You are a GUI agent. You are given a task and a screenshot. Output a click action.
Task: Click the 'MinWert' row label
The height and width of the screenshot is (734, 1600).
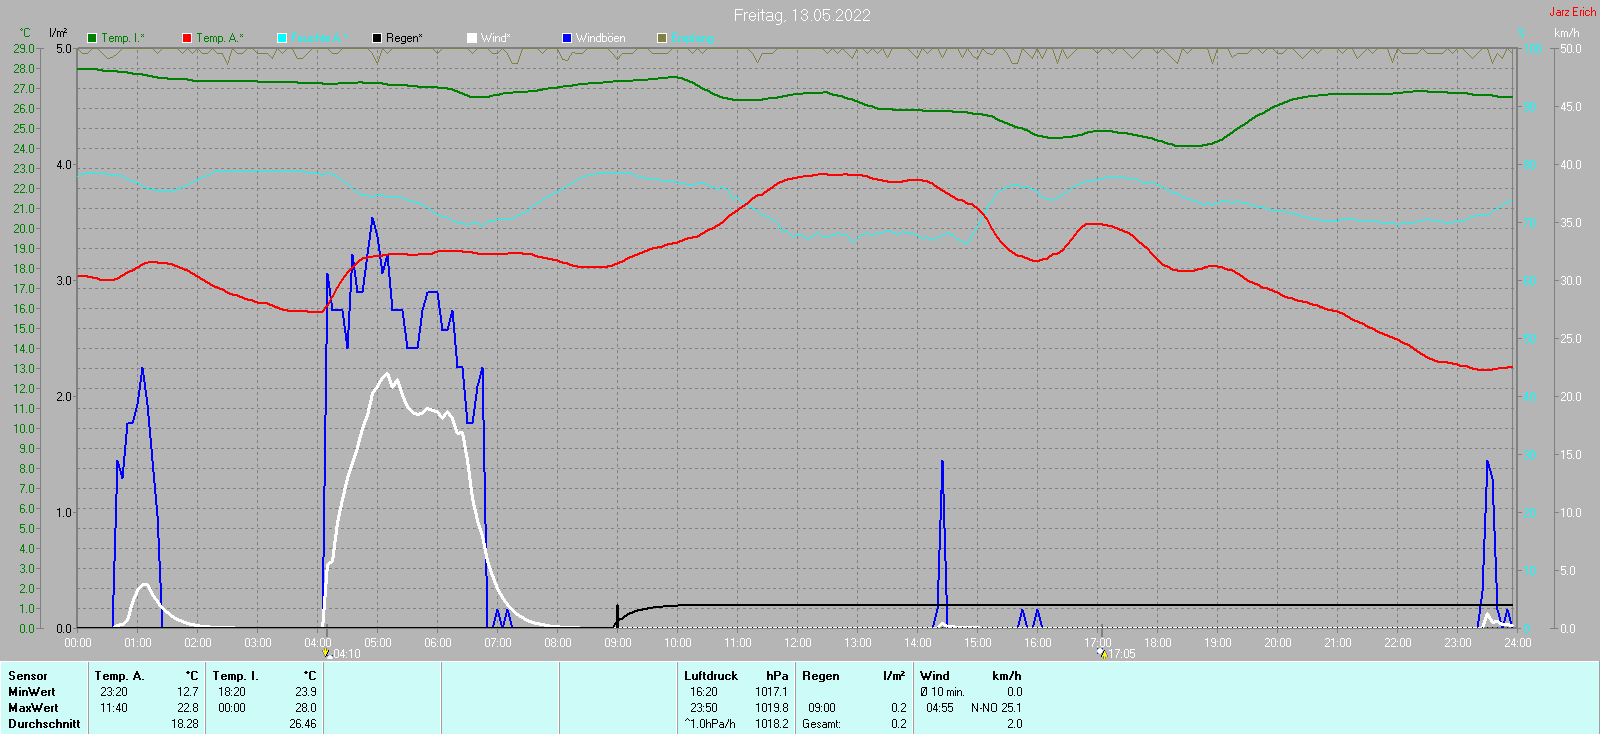click(x=32, y=692)
